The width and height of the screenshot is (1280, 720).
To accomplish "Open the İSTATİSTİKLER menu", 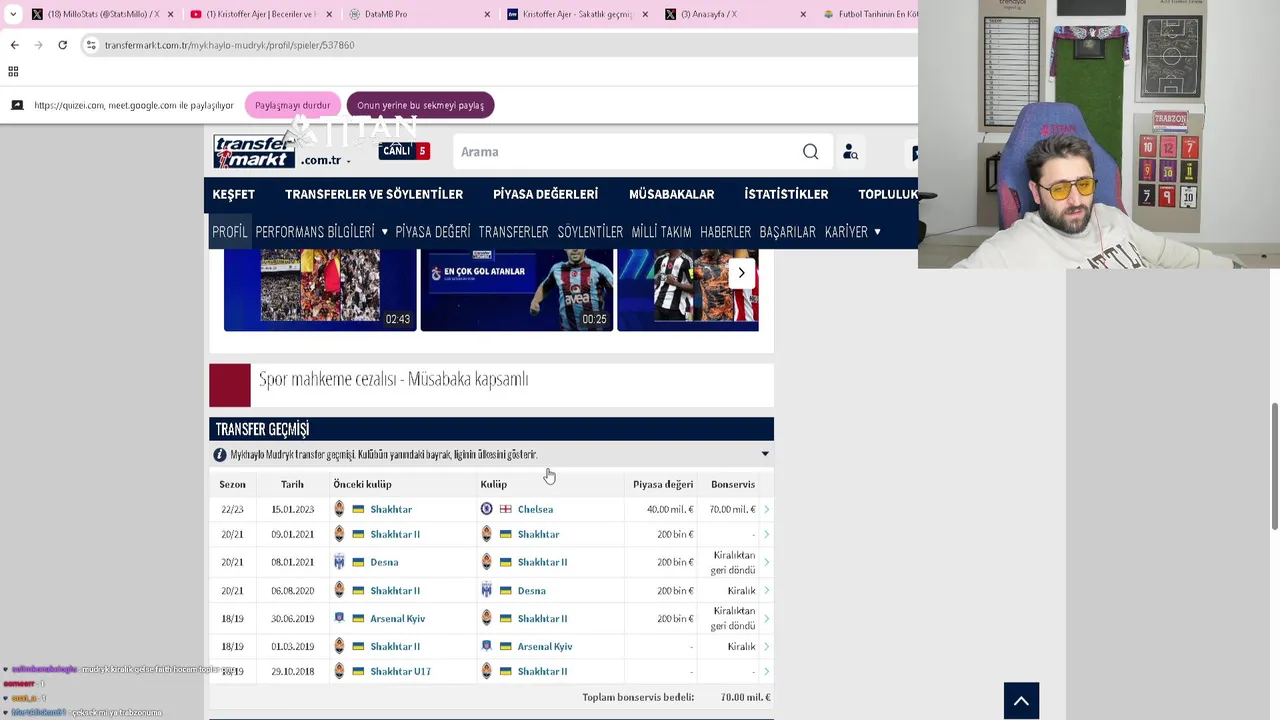I will coord(786,194).
